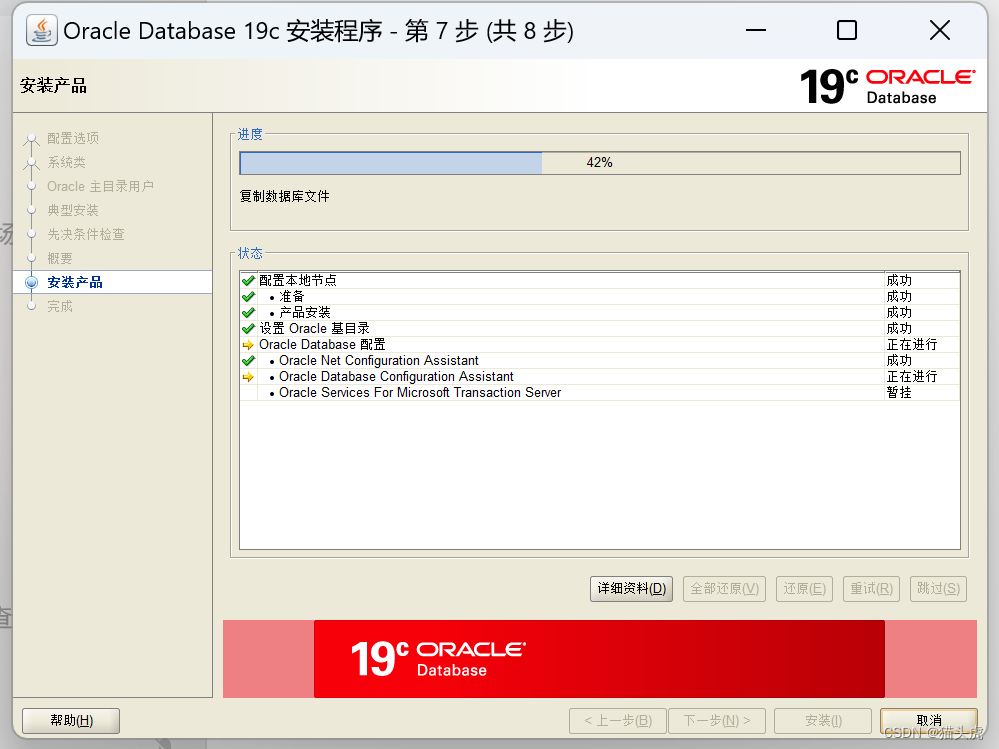Screen dimensions: 999x749
Task: Select the 概要 step in sidebar
Action: tap(60, 259)
